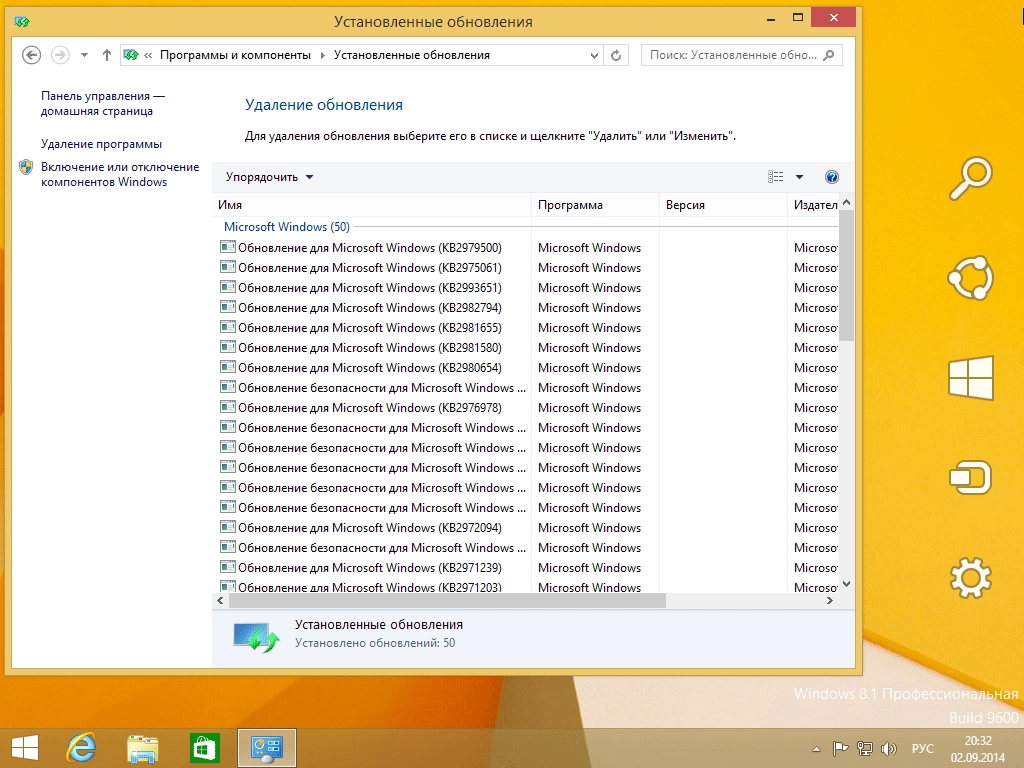Open the clock showing 20:32
This screenshot has width=1024, height=768.
(x=978, y=749)
